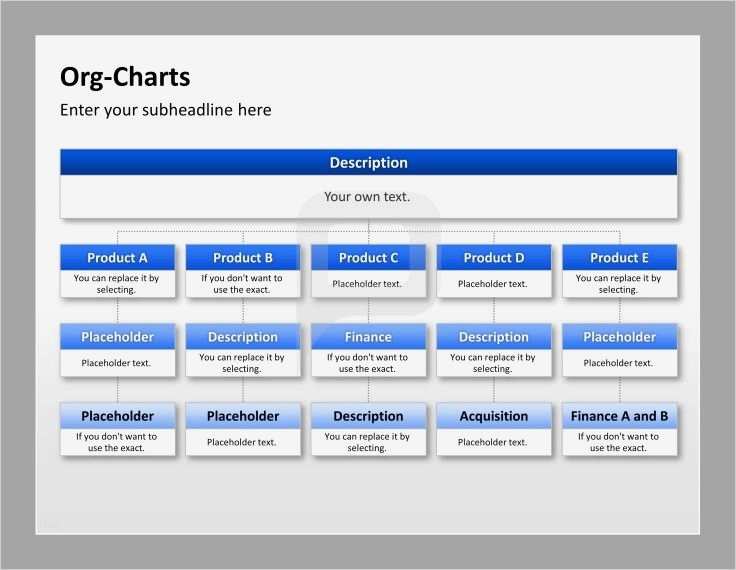
Task: Click the Product B header box
Action: pyautogui.click(x=243, y=258)
